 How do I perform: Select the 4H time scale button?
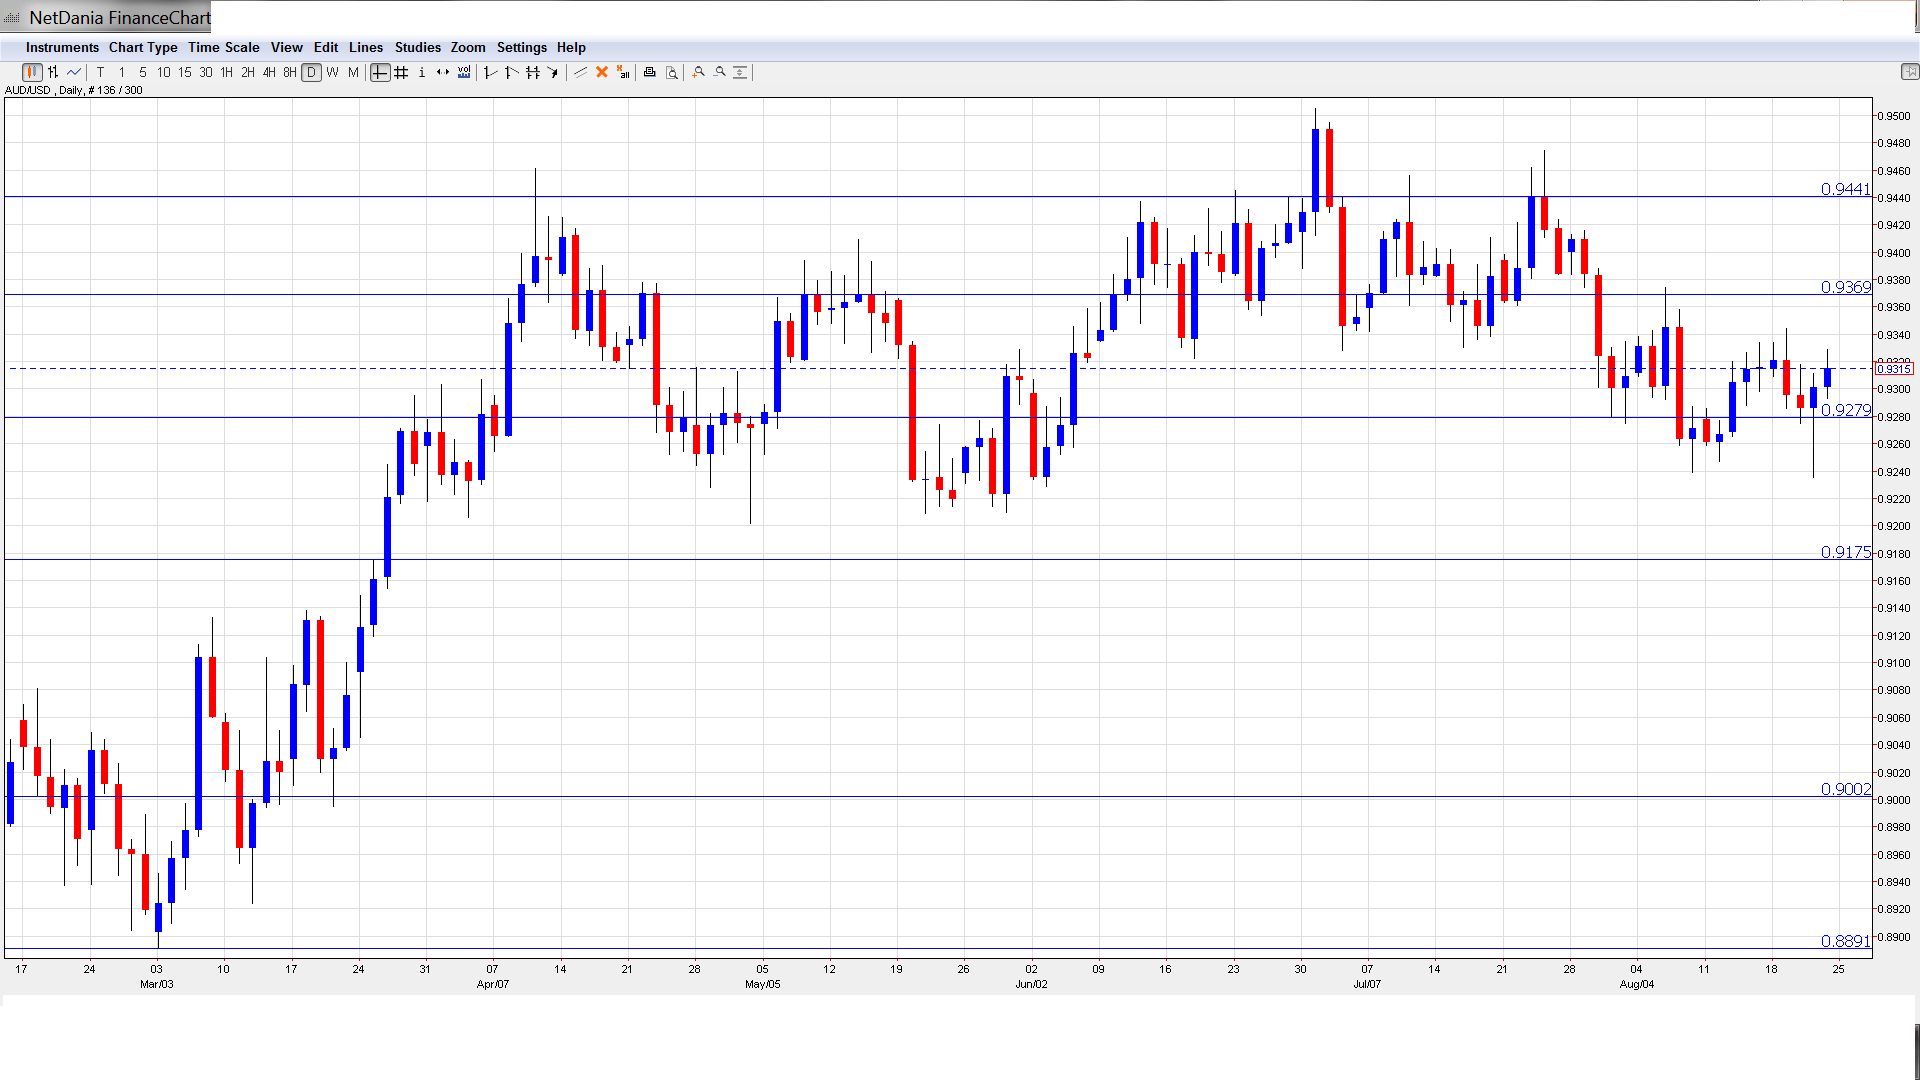(269, 72)
